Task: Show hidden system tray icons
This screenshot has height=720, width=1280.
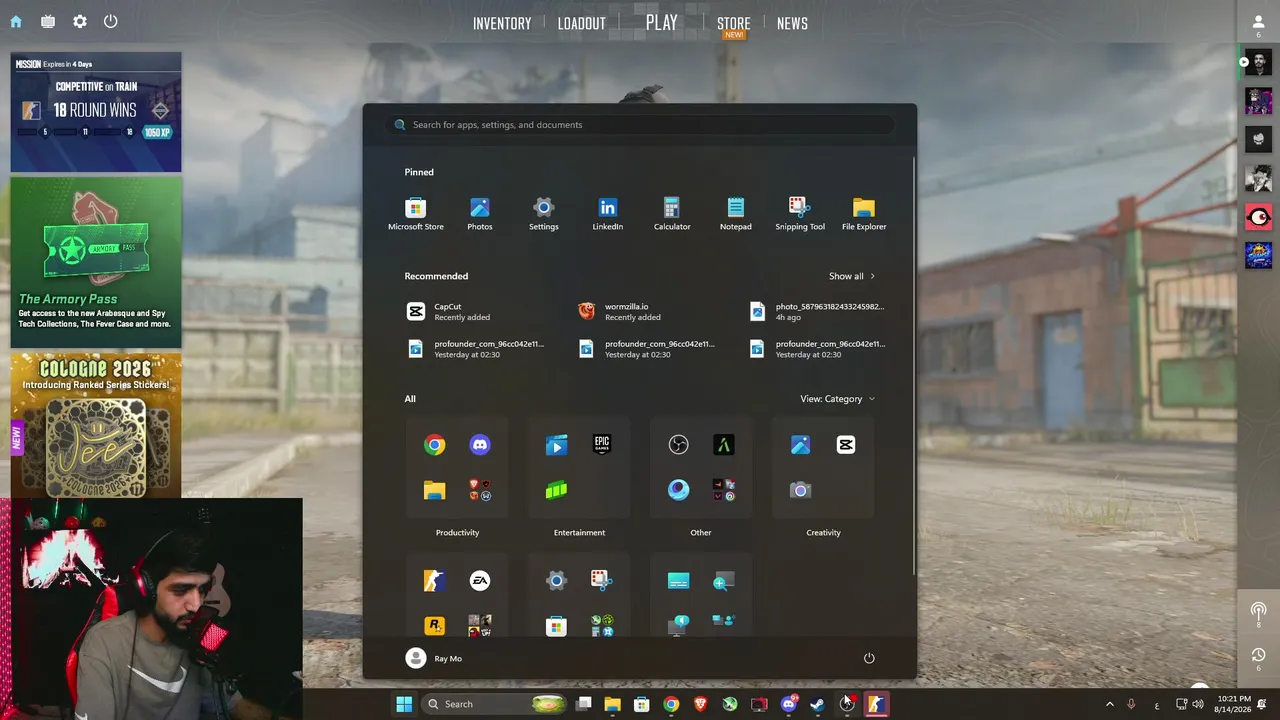Action: pyautogui.click(x=1109, y=704)
